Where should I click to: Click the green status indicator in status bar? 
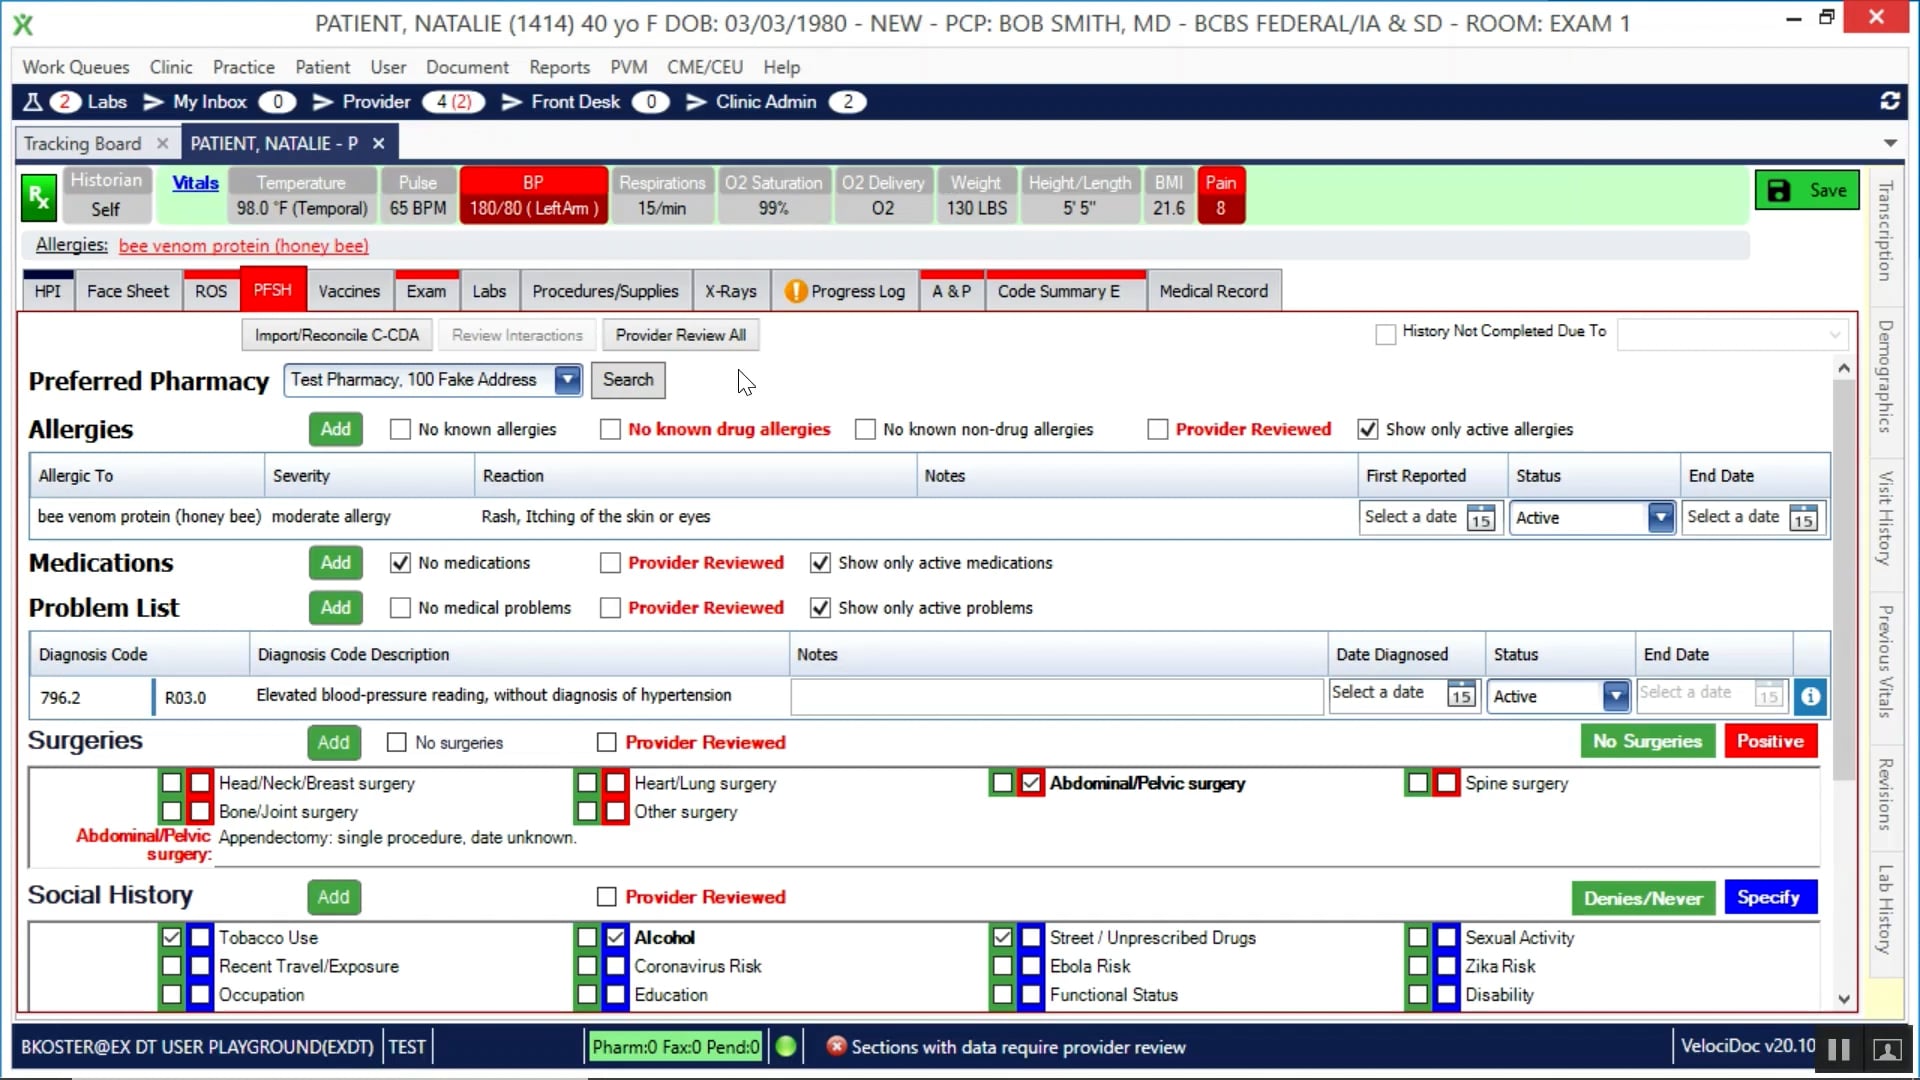coord(786,1046)
